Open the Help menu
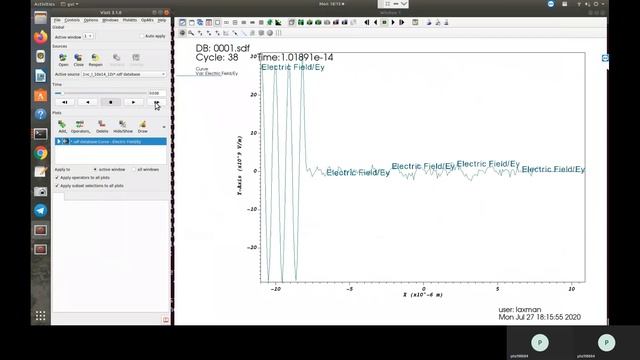This screenshot has width=640, height=360. point(162,20)
